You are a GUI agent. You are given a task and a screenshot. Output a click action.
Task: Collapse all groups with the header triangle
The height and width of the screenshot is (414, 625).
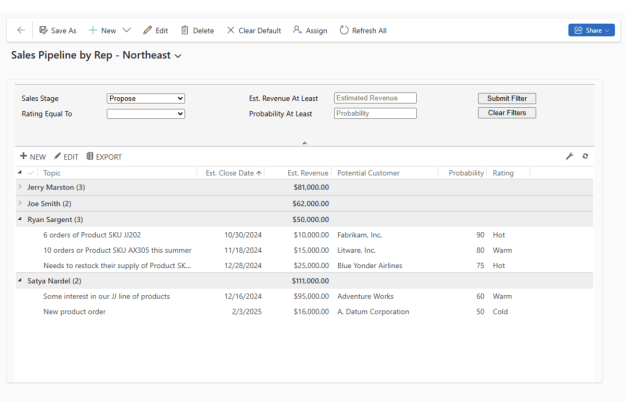click(x=20, y=173)
